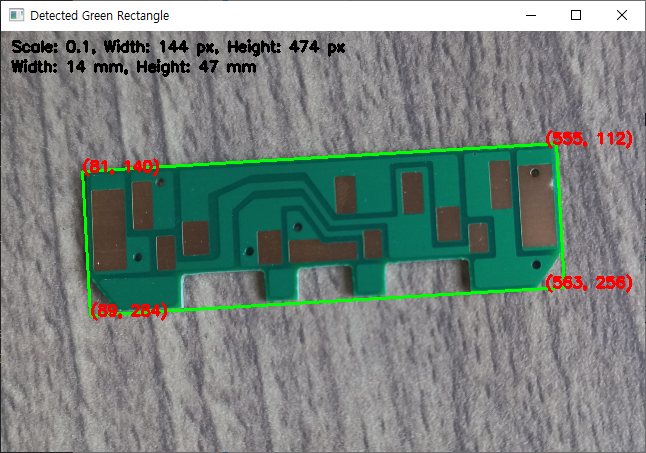The width and height of the screenshot is (646, 453).
Task: Close the Detected Green Rectangle window
Action: (x=622, y=15)
